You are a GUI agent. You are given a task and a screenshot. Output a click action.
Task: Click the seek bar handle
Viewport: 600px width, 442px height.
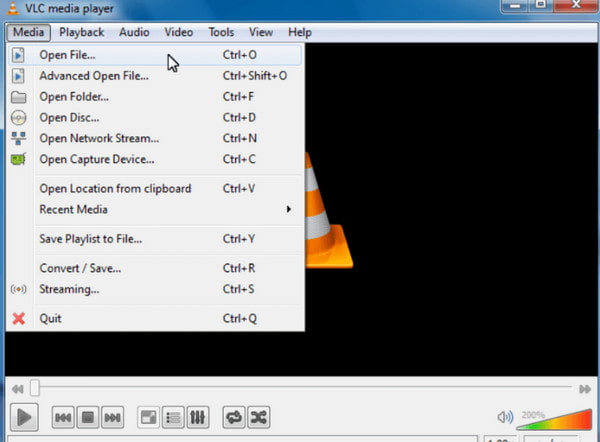[x=35, y=388]
